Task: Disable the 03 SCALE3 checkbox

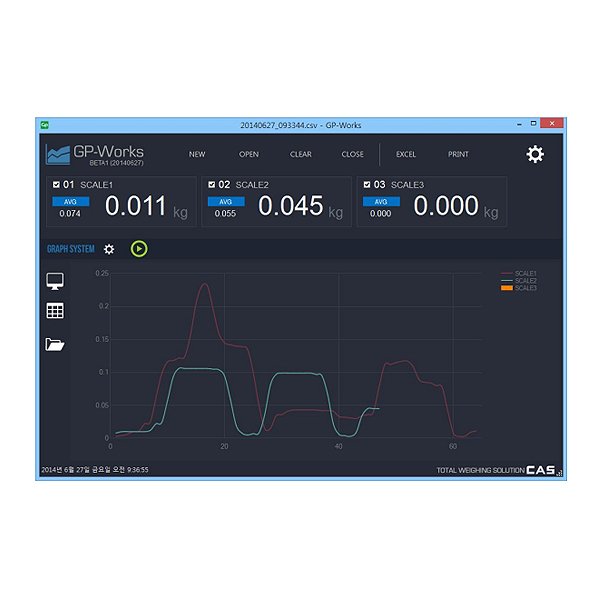Action: (367, 185)
